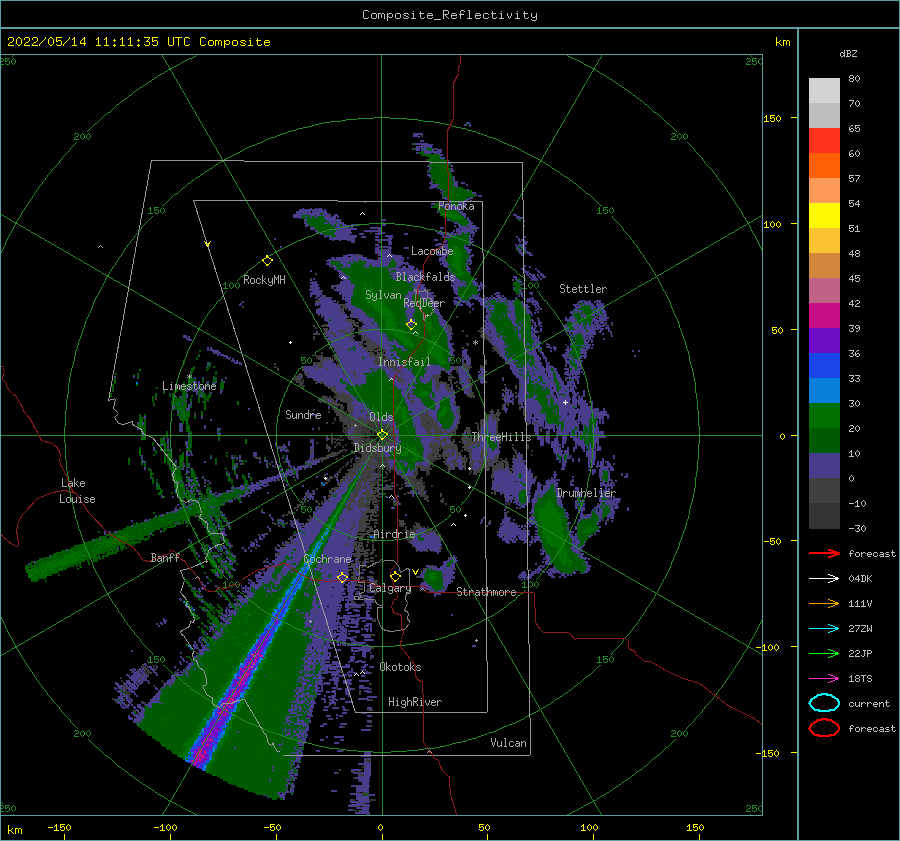Click the yellow diamond marker below Cochrane
Viewport: 900px width, 841px height.
[342, 577]
